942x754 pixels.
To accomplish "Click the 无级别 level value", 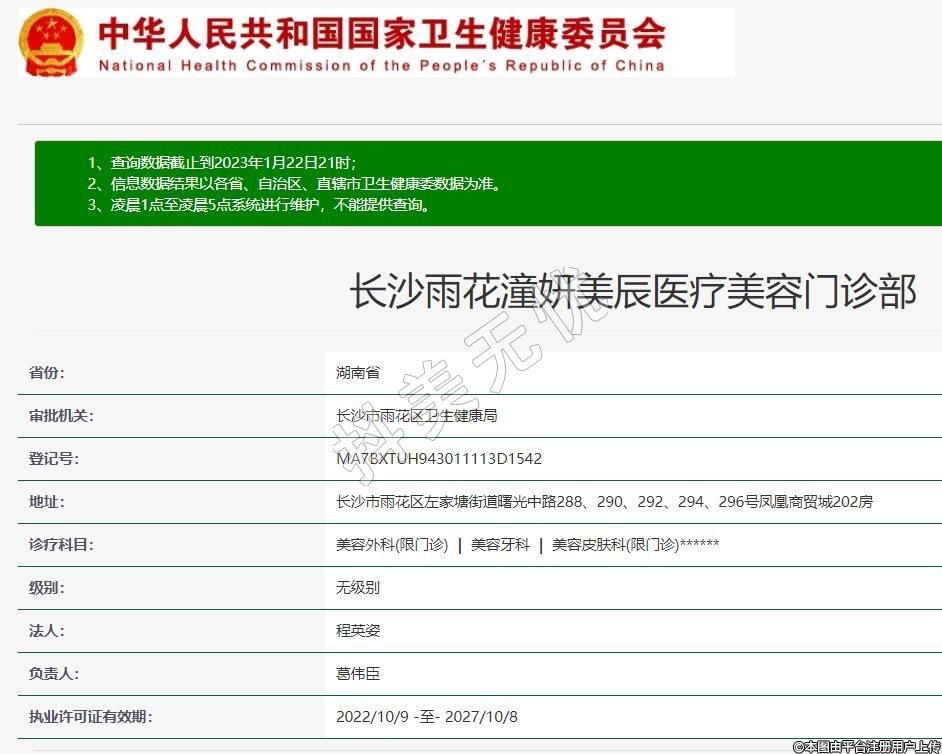I will click(x=358, y=588).
